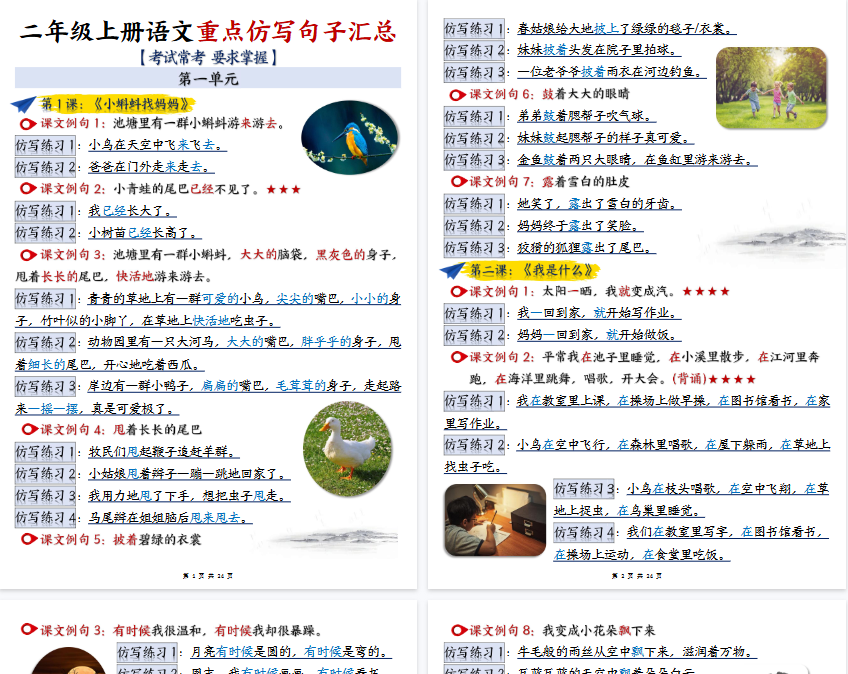The image size is (848, 674).
Task: Click the four red stars after 太阳一晒，我就变成汽
Action: [711, 292]
